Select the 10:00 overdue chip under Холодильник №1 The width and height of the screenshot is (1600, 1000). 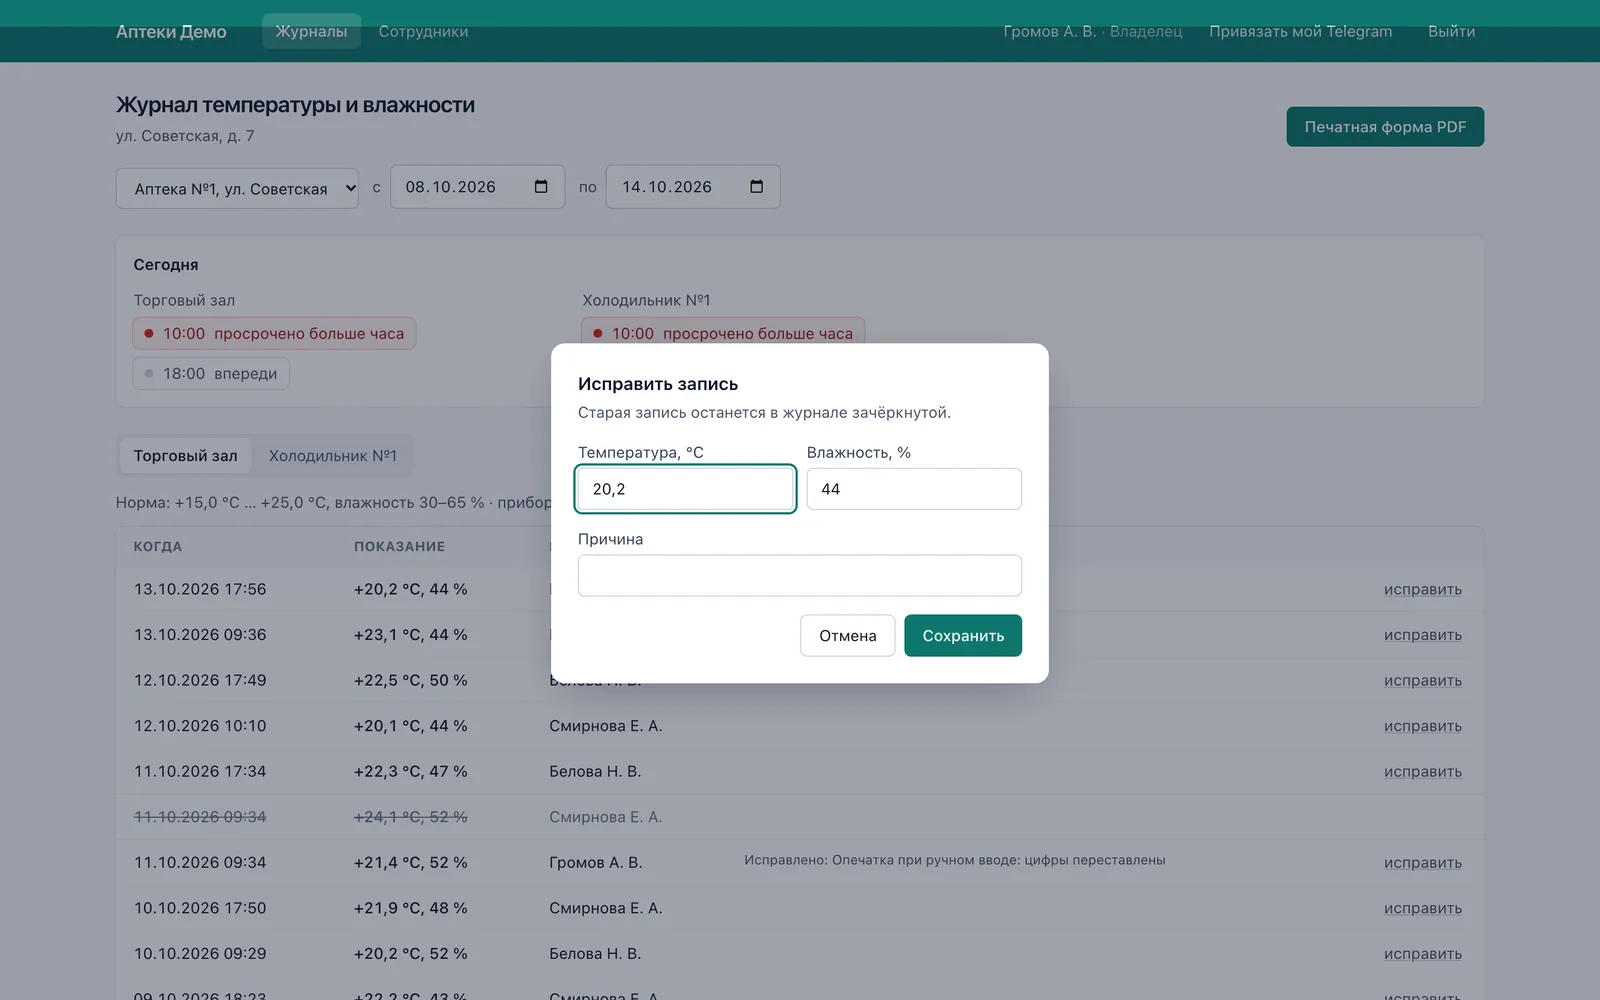coord(723,332)
